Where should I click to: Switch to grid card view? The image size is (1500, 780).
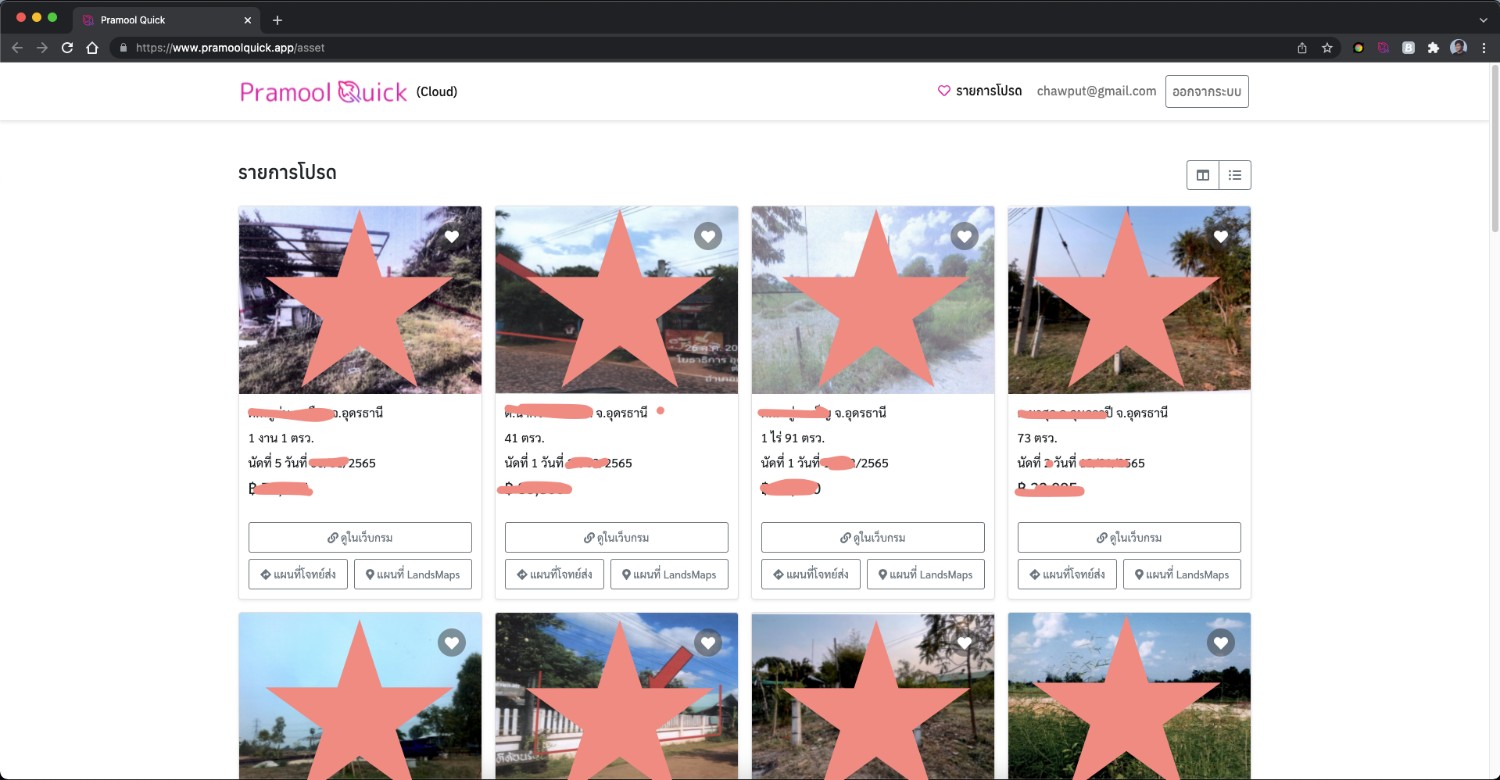coord(1203,175)
